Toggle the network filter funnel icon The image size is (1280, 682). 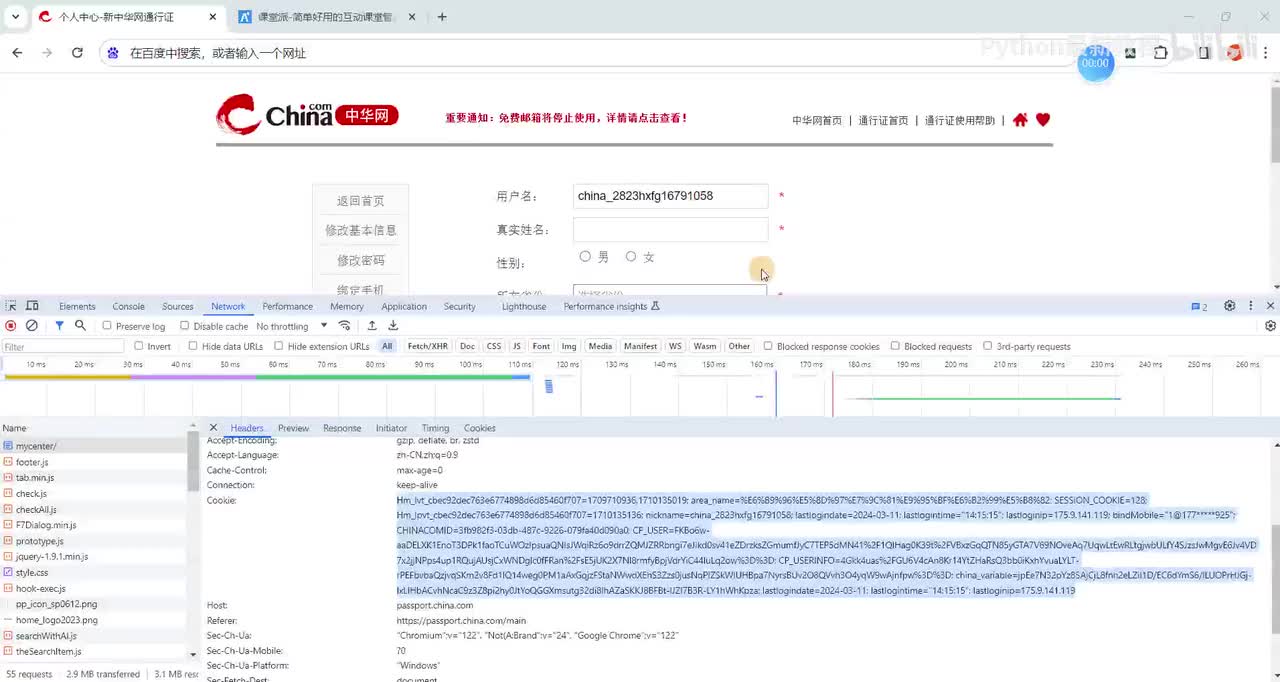(59, 326)
